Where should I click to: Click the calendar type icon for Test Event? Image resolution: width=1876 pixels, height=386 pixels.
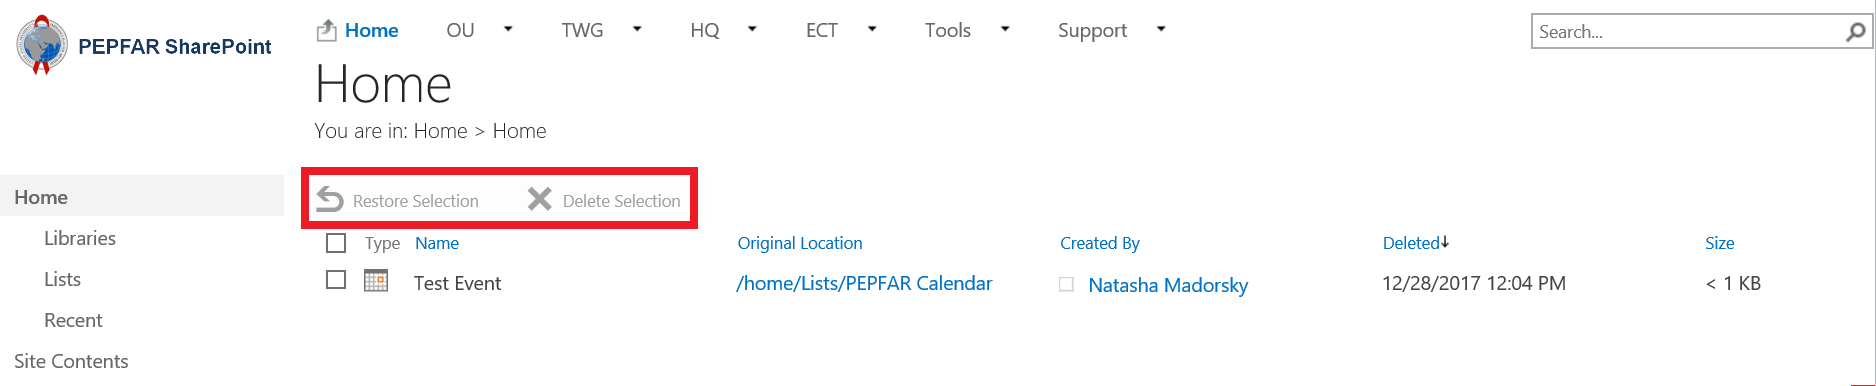(x=376, y=281)
